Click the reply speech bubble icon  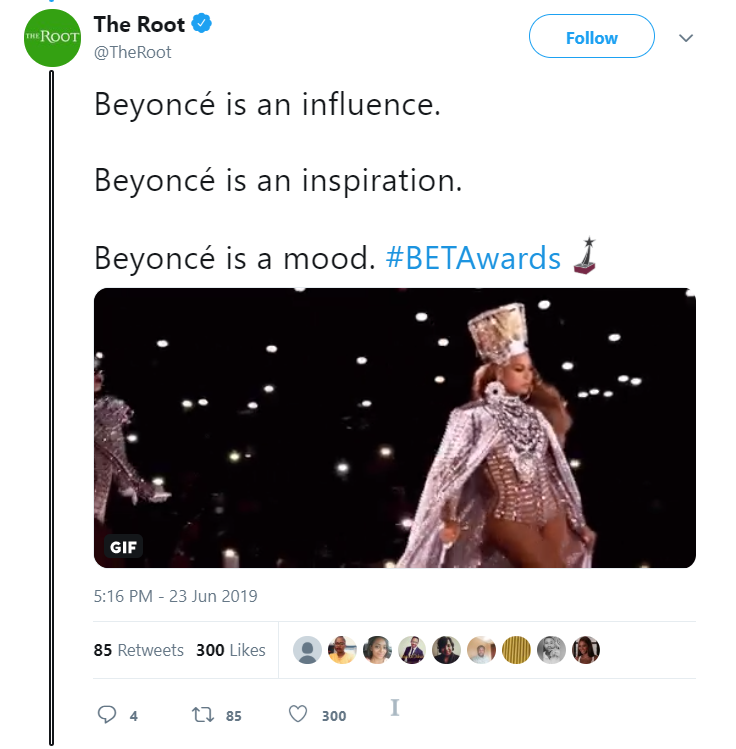pos(107,714)
